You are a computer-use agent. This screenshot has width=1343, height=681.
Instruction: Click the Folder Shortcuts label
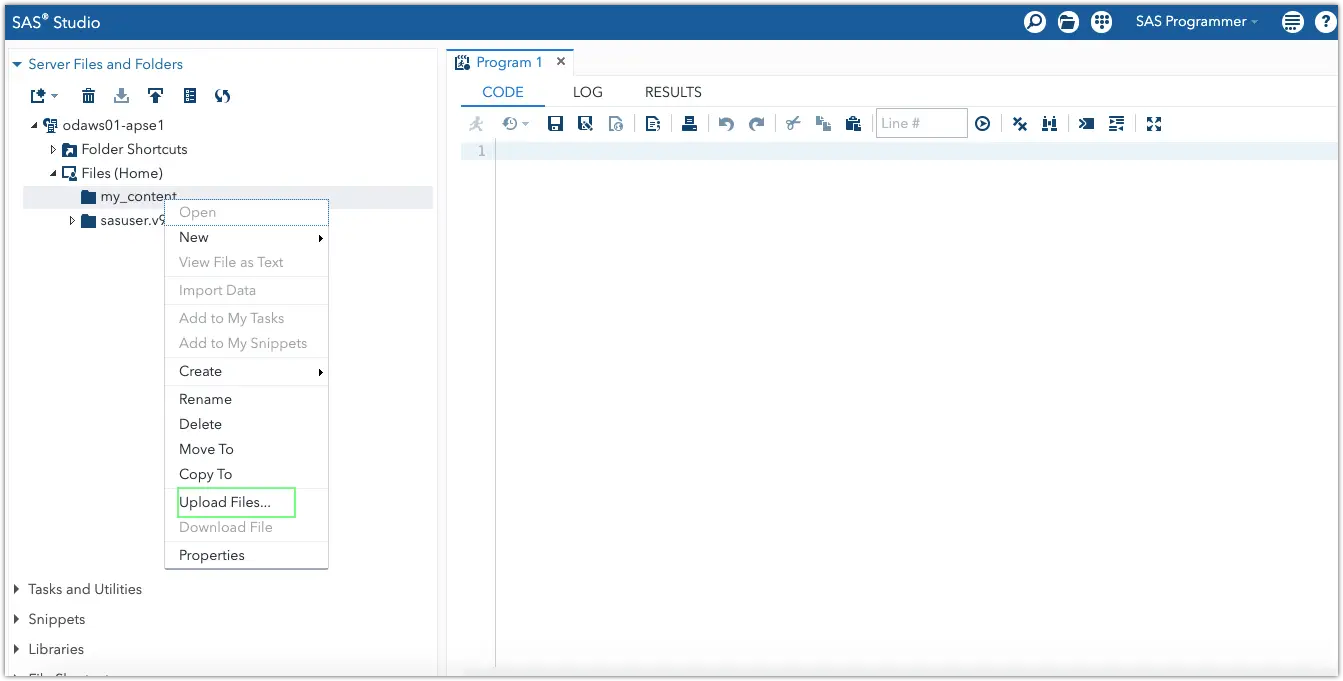[134, 149]
